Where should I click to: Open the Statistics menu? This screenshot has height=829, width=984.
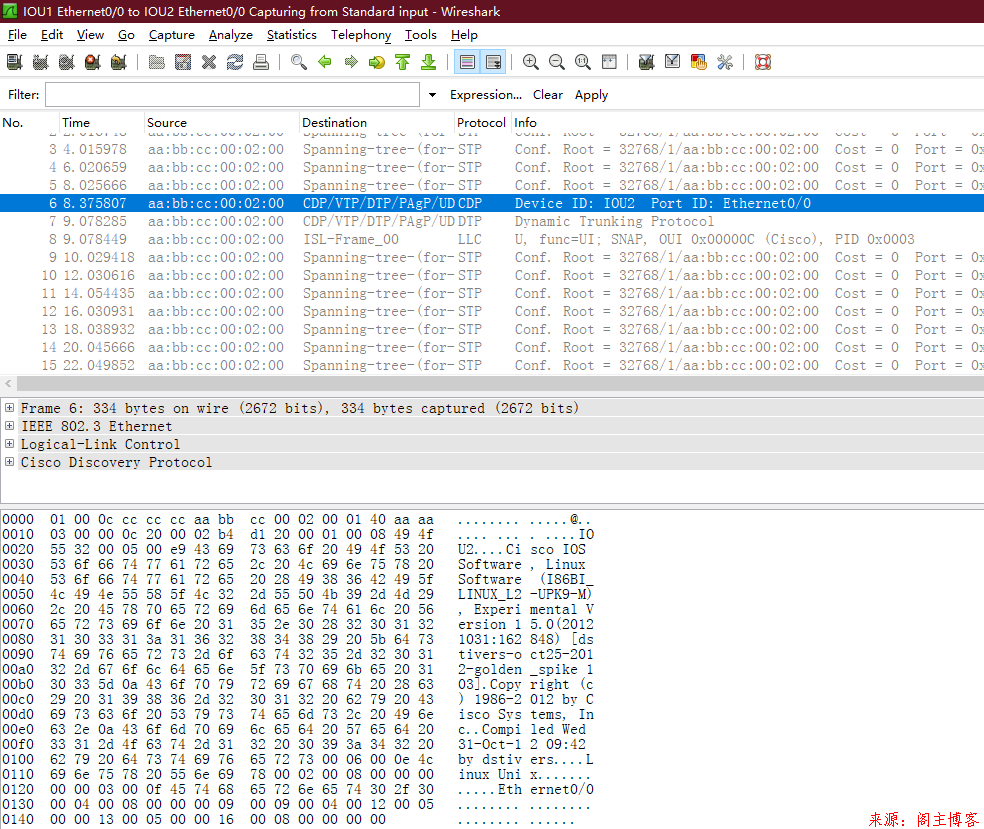click(291, 35)
